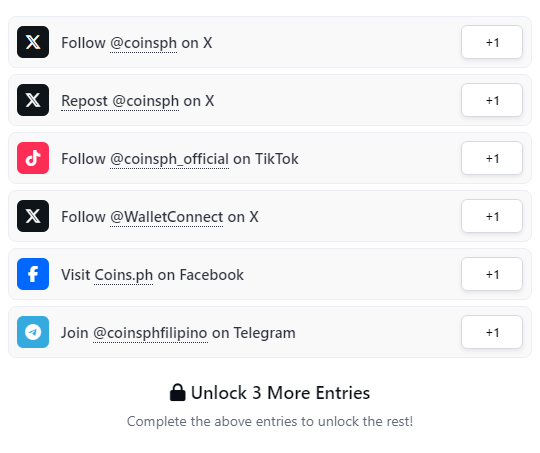Claim +1 for Repost @coinsph on X
Image resolution: width=540 pixels, height=453 pixels.
(492, 100)
